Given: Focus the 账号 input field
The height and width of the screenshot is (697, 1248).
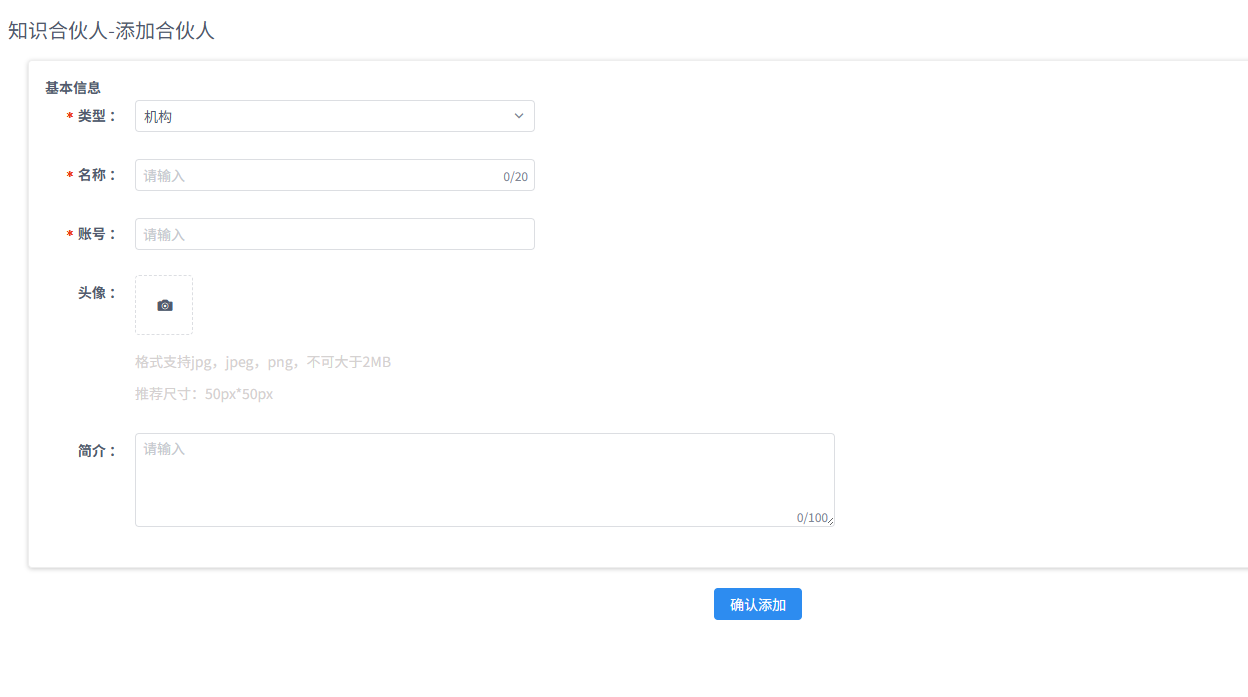Looking at the screenshot, I should point(334,234).
